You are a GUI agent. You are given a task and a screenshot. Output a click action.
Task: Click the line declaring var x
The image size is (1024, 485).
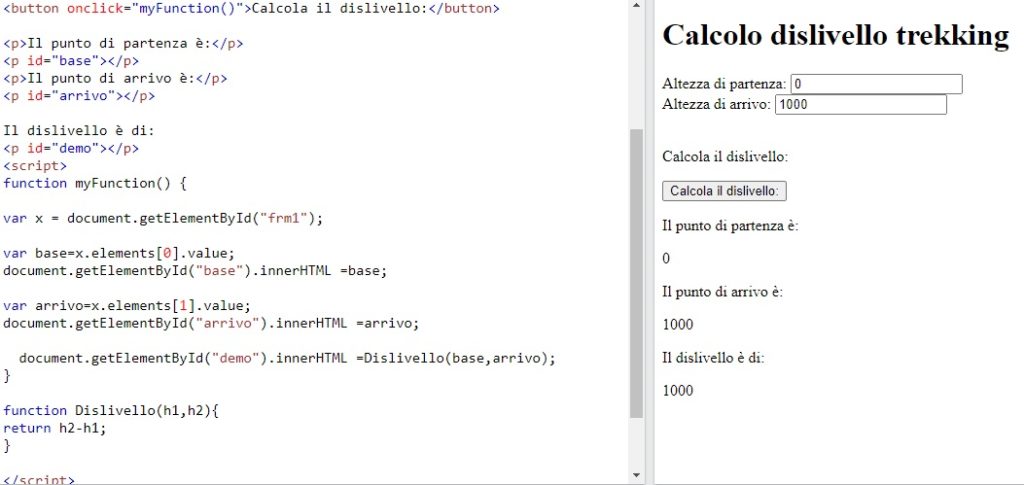pyautogui.click(x=164, y=218)
